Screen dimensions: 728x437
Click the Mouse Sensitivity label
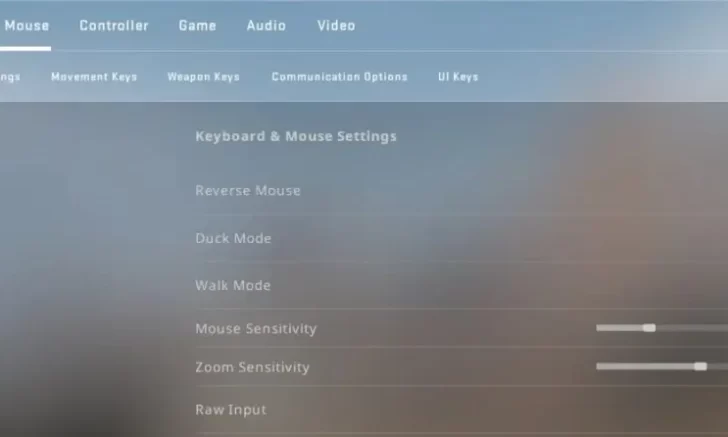pyautogui.click(x=256, y=328)
